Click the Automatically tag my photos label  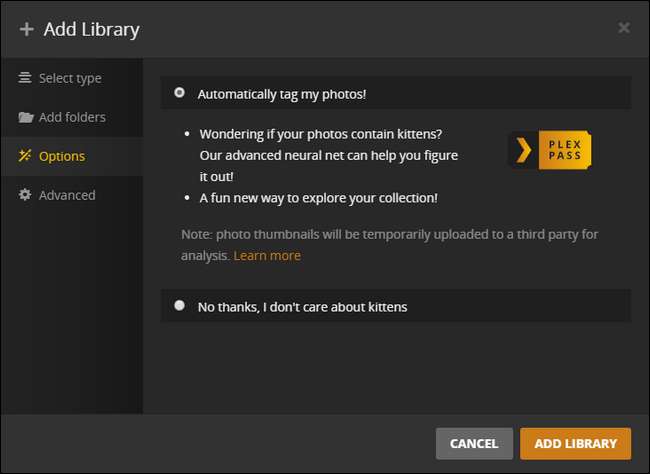[281, 93]
